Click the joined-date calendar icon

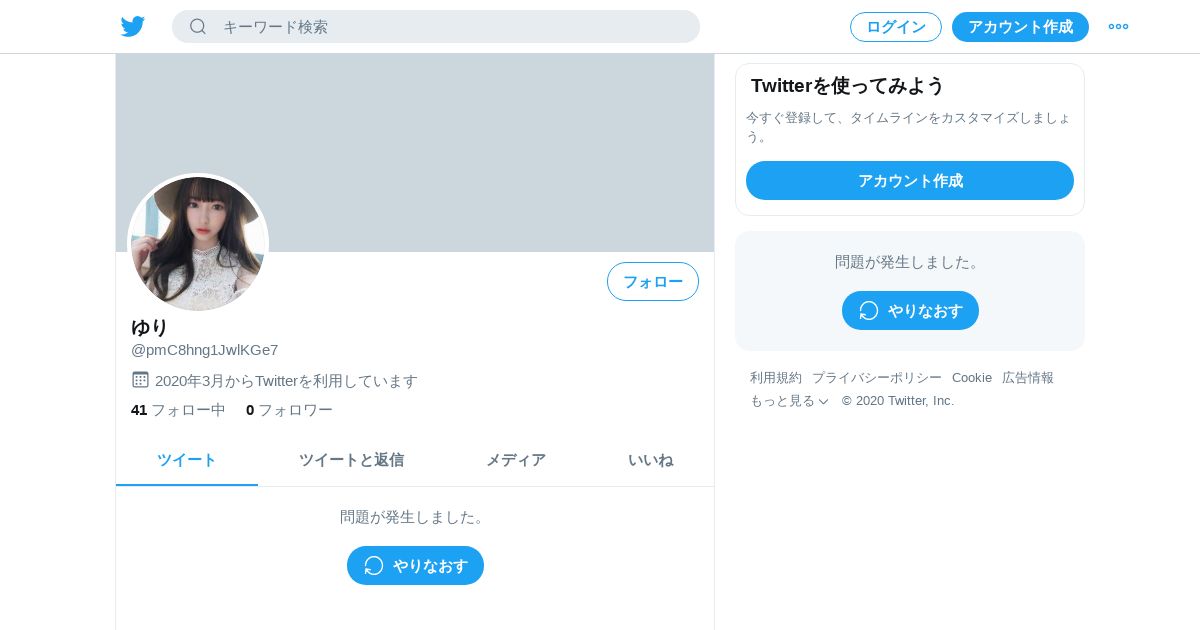[140, 380]
